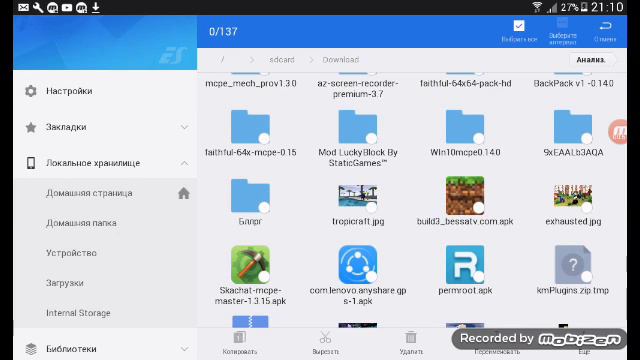Tap the Вырезать (cut) scissors icon
Screen dimensions: 640x360
click(x=325, y=337)
